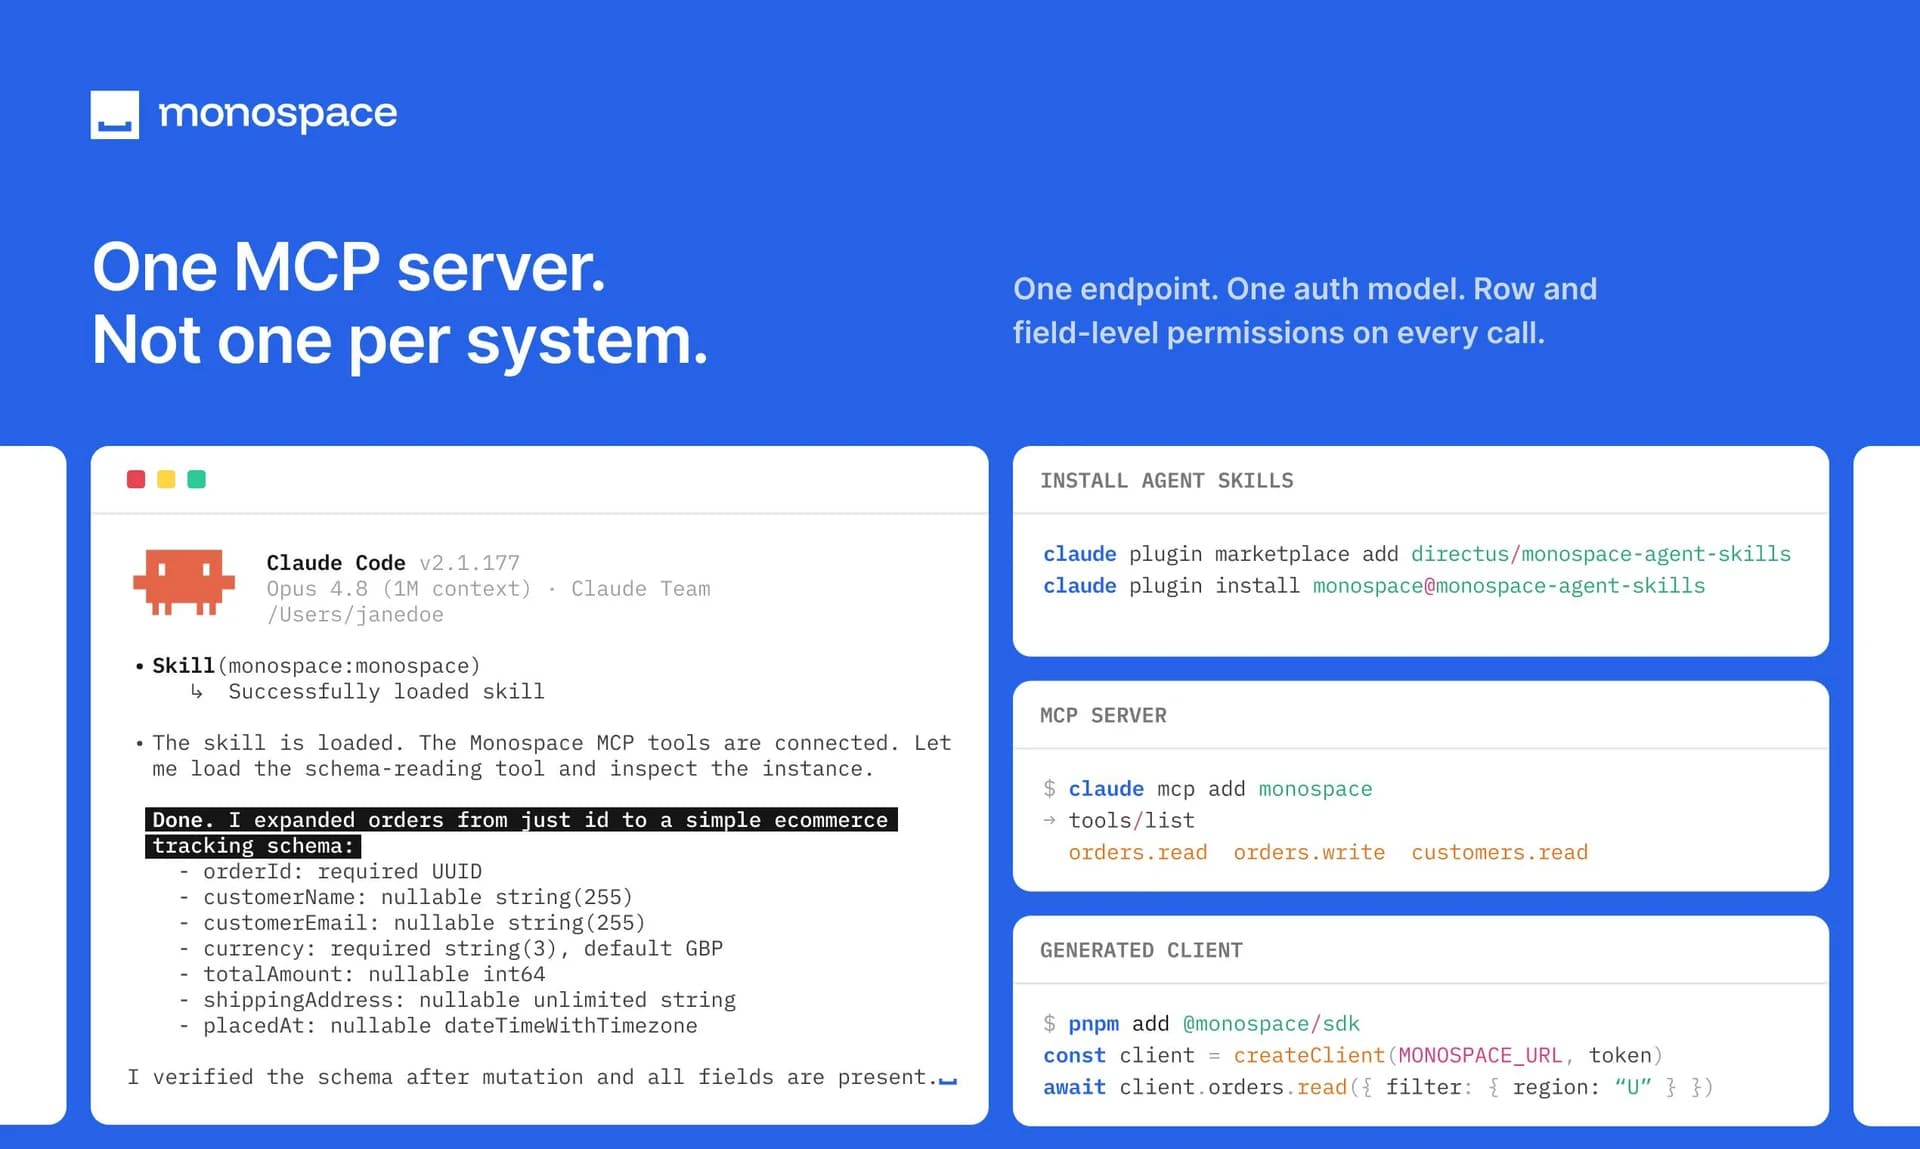
Task: Click 'customerEmail: nullable string(255)' line
Action: [424, 923]
